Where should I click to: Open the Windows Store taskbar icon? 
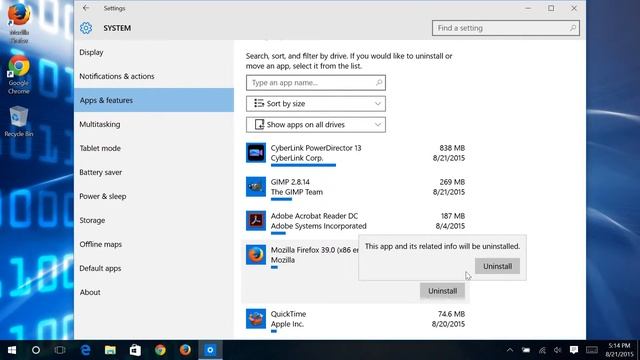coord(135,350)
